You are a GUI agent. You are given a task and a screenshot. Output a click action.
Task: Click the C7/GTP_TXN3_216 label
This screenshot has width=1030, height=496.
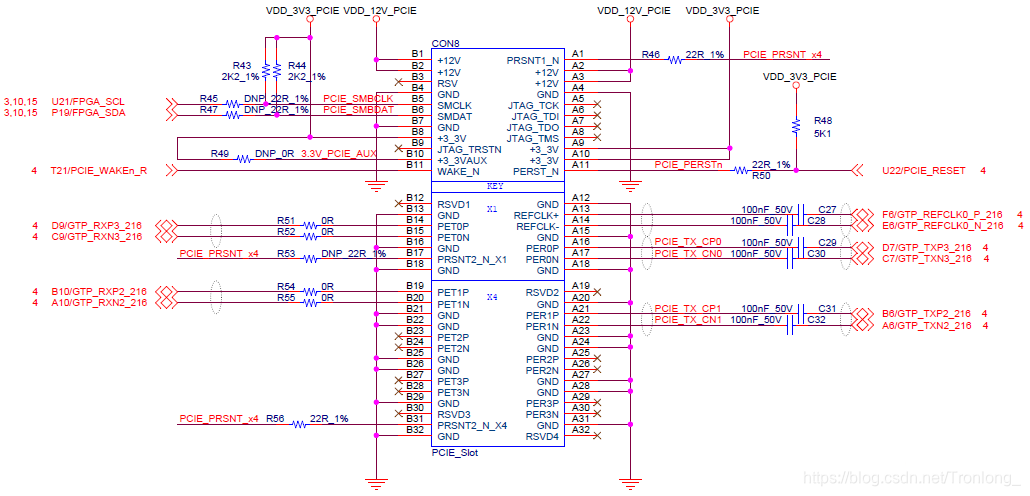point(927,259)
